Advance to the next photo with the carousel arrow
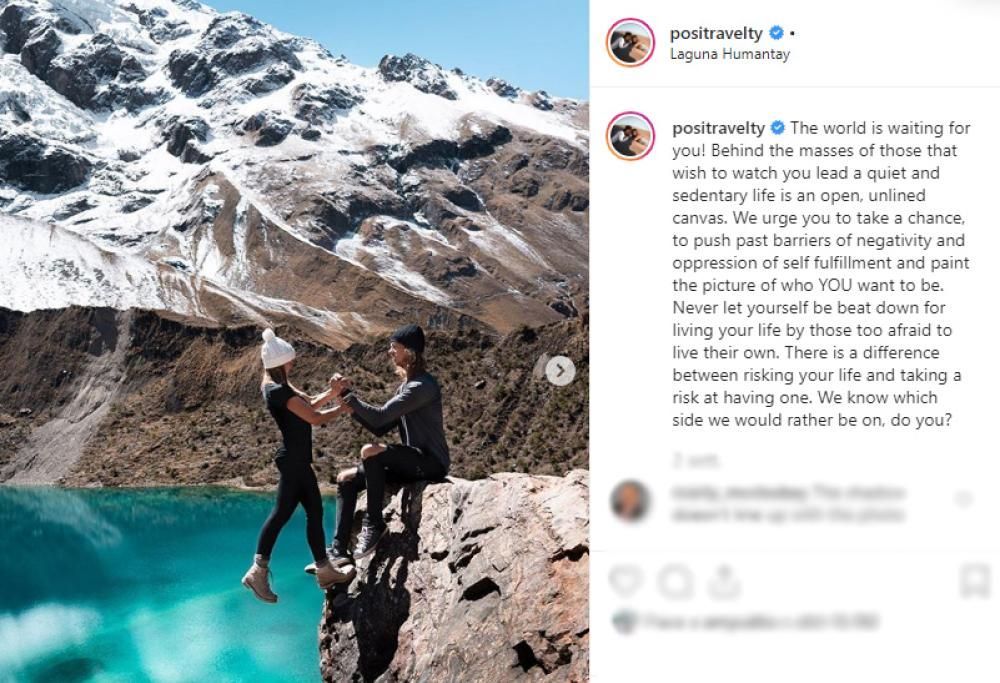 point(560,371)
